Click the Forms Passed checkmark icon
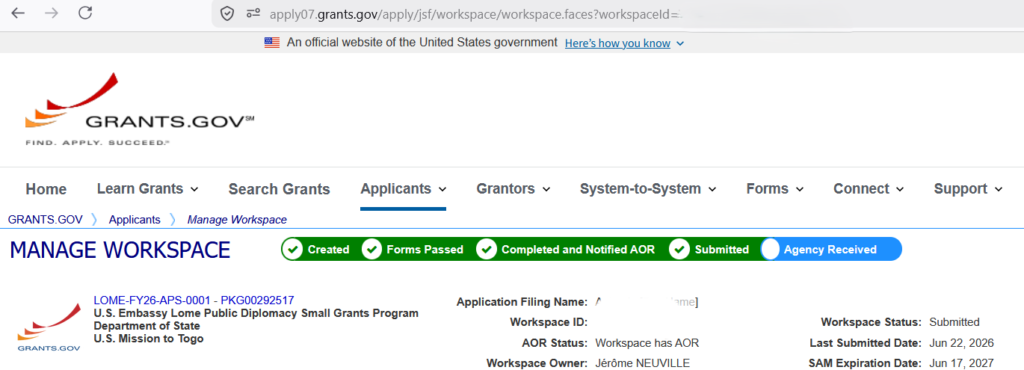This screenshot has height=370, width=1024. pyautogui.click(x=372, y=249)
